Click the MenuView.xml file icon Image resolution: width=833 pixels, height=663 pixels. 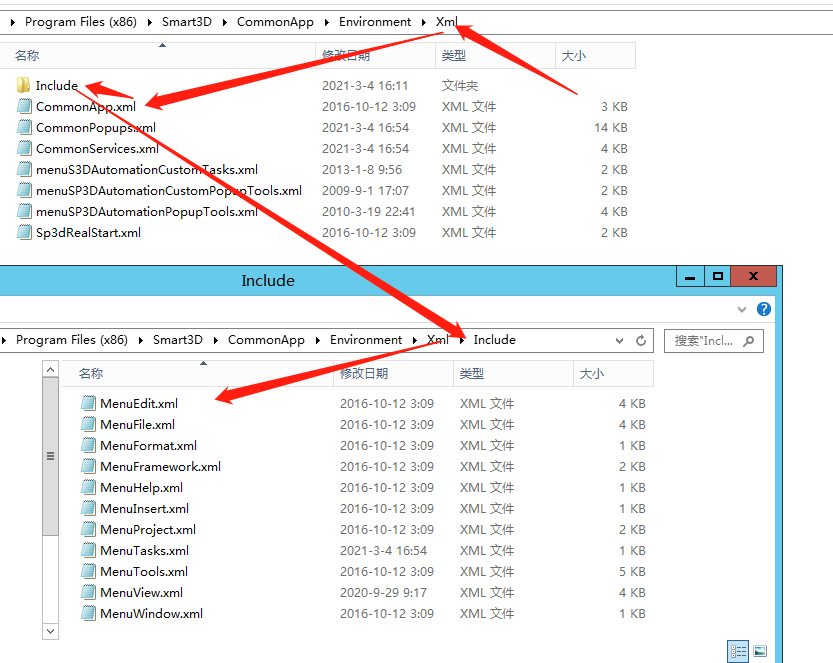click(x=88, y=592)
